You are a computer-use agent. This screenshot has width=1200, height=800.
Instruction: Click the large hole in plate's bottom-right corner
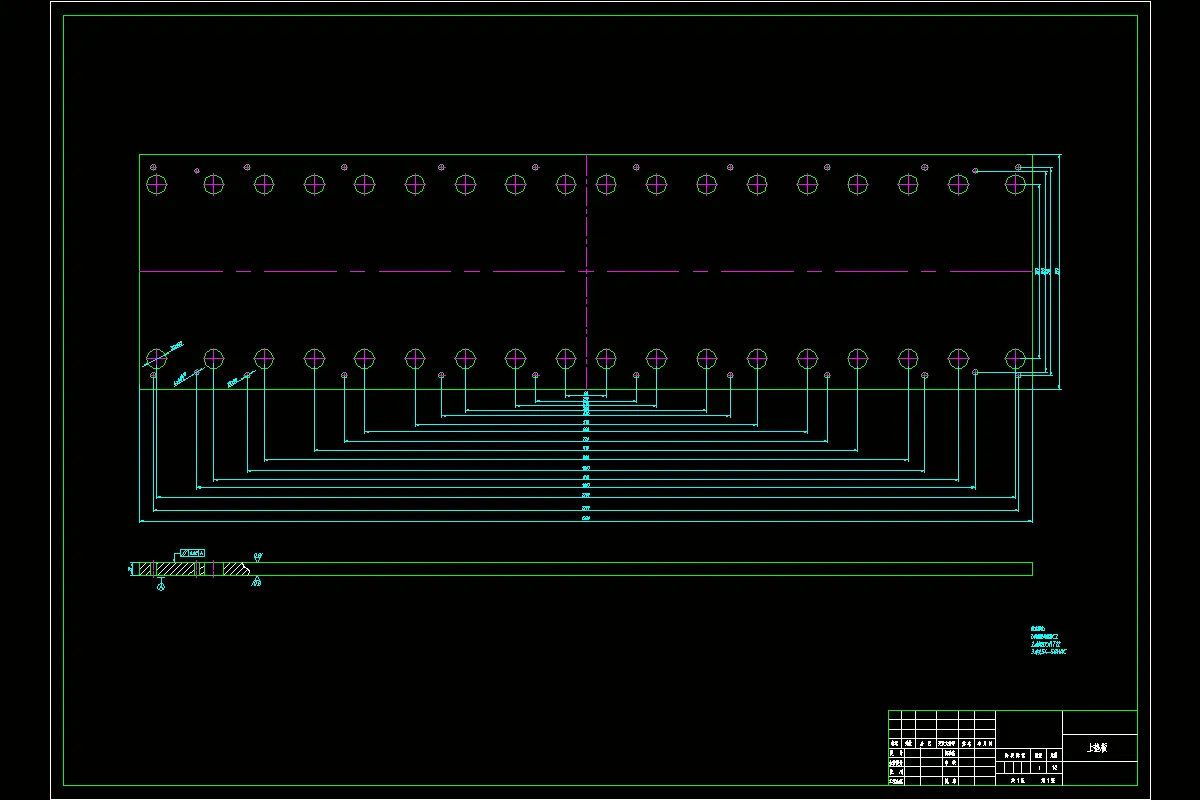pos(1016,357)
